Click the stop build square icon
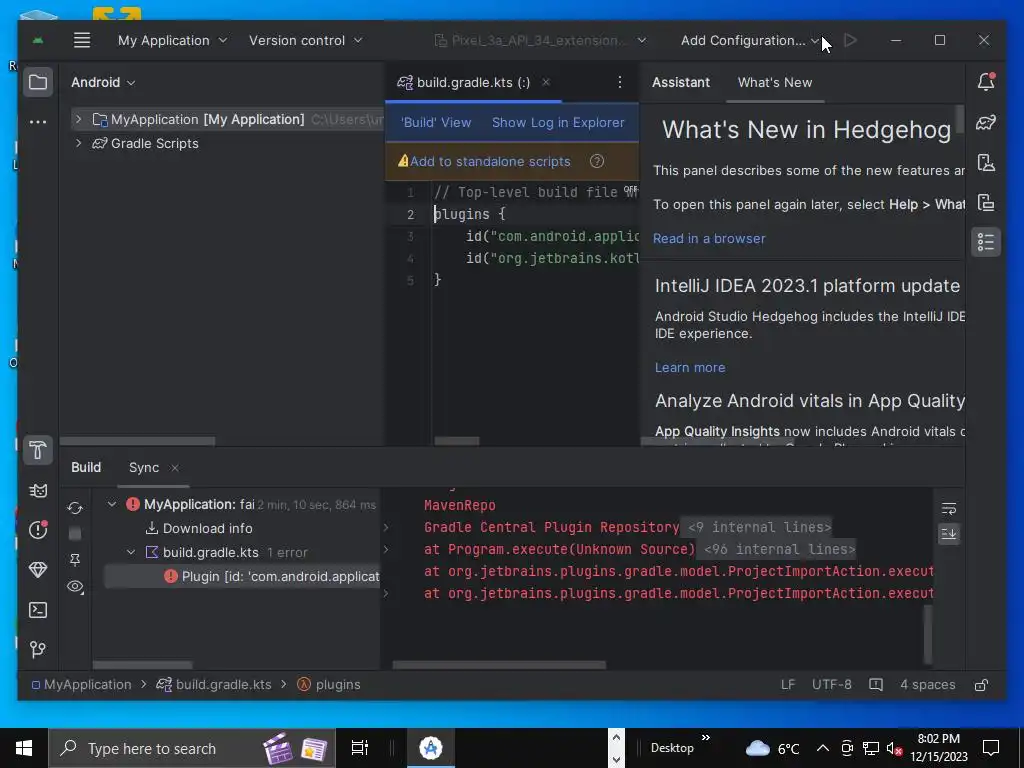 [75, 534]
